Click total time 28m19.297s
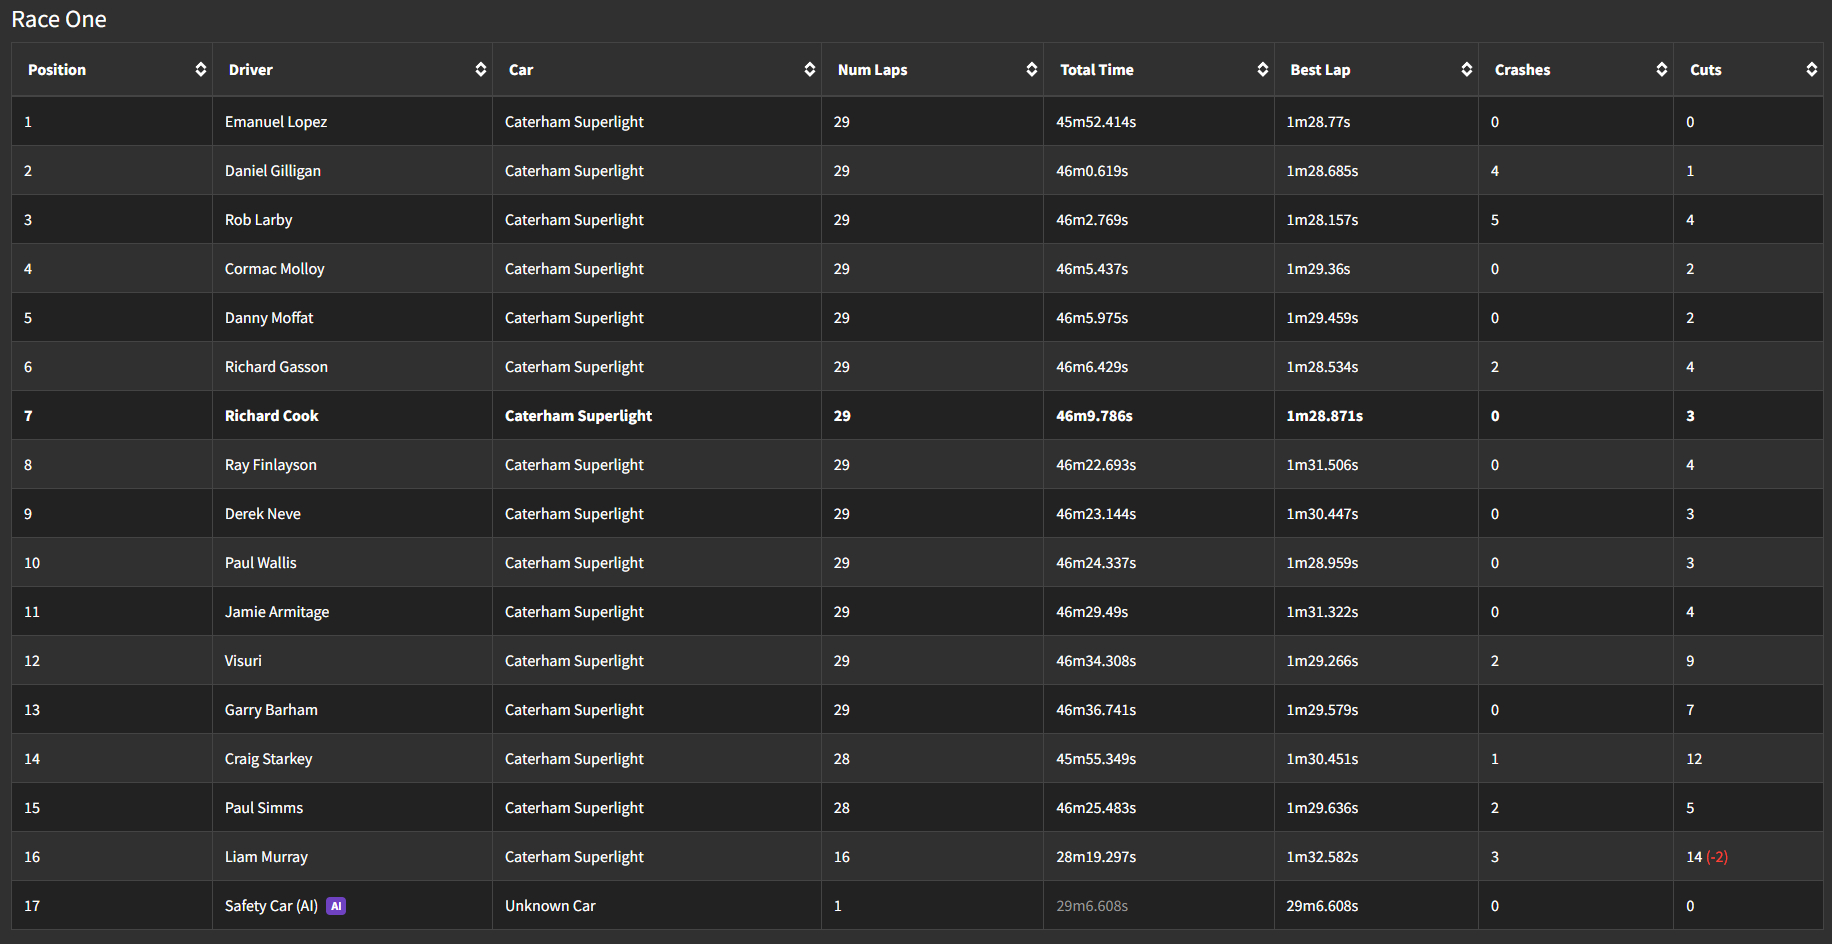1832x944 pixels. [x=1096, y=857]
